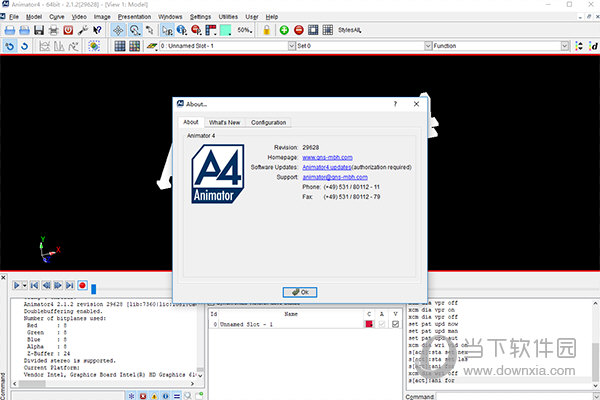The width and height of the screenshot is (600, 400).
Task: Click the pointer pick P tool
Action: click(x=167, y=30)
